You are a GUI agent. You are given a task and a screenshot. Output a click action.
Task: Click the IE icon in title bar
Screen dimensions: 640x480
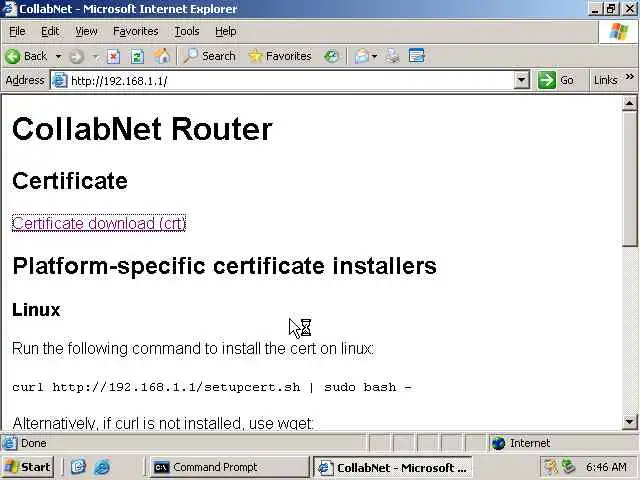pos(9,9)
